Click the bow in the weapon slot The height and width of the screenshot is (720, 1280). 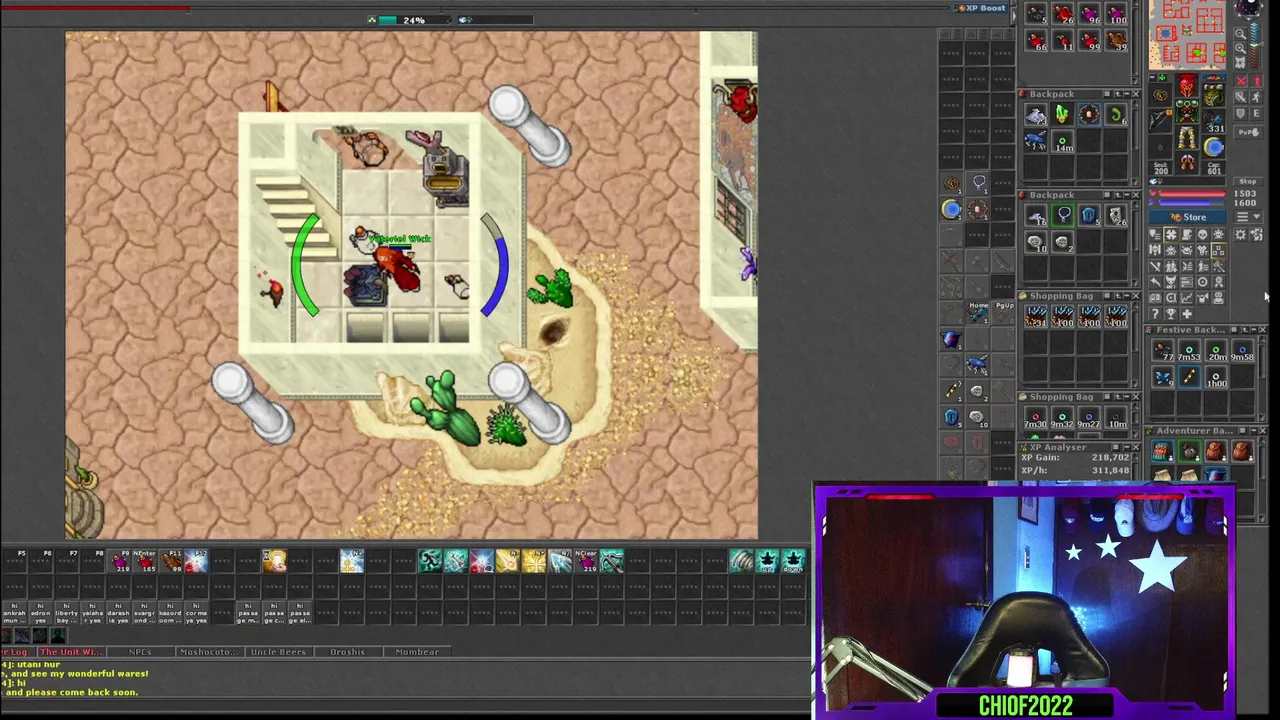coord(1160,120)
